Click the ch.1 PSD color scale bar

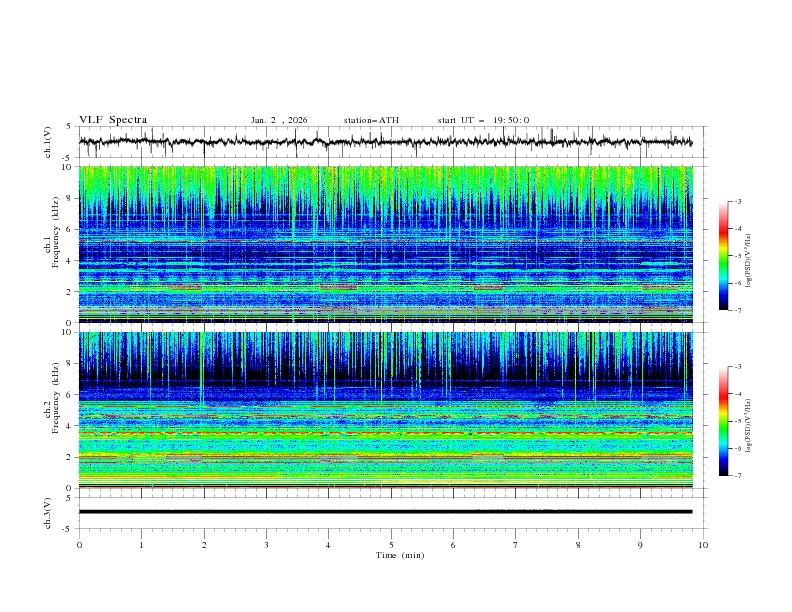click(x=724, y=256)
